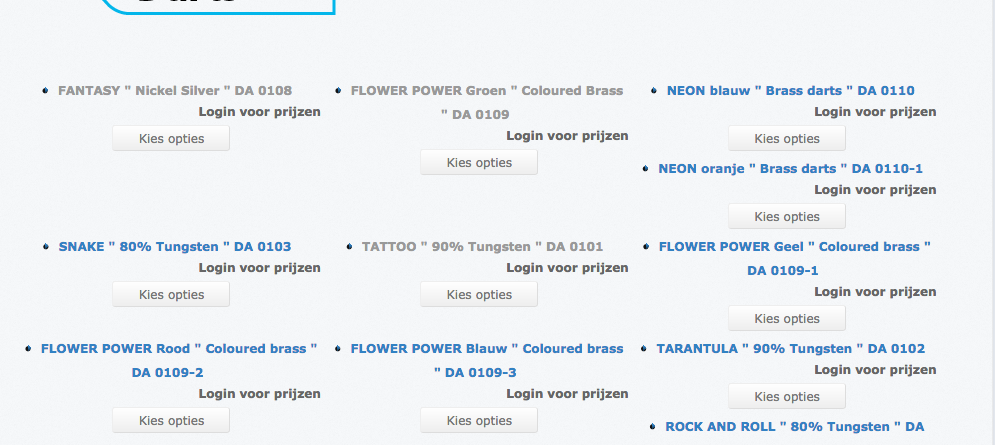The width and height of the screenshot is (995, 445).
Task: Open FLOWER POWER Blauw Coloured brass link
Action: pyautogui.click(x=486, y=349)
